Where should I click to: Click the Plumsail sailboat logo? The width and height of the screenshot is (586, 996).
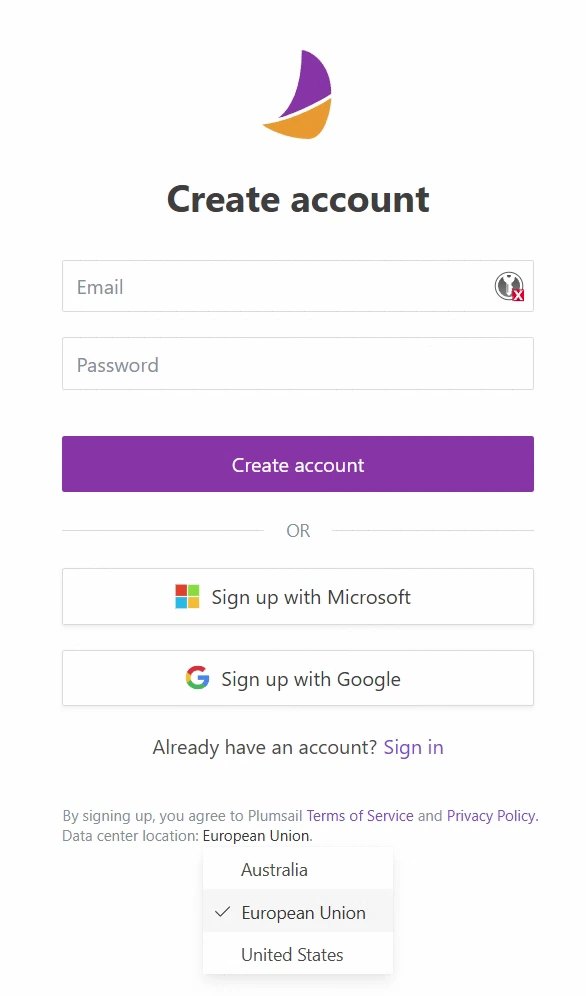(x=298, y=94)
